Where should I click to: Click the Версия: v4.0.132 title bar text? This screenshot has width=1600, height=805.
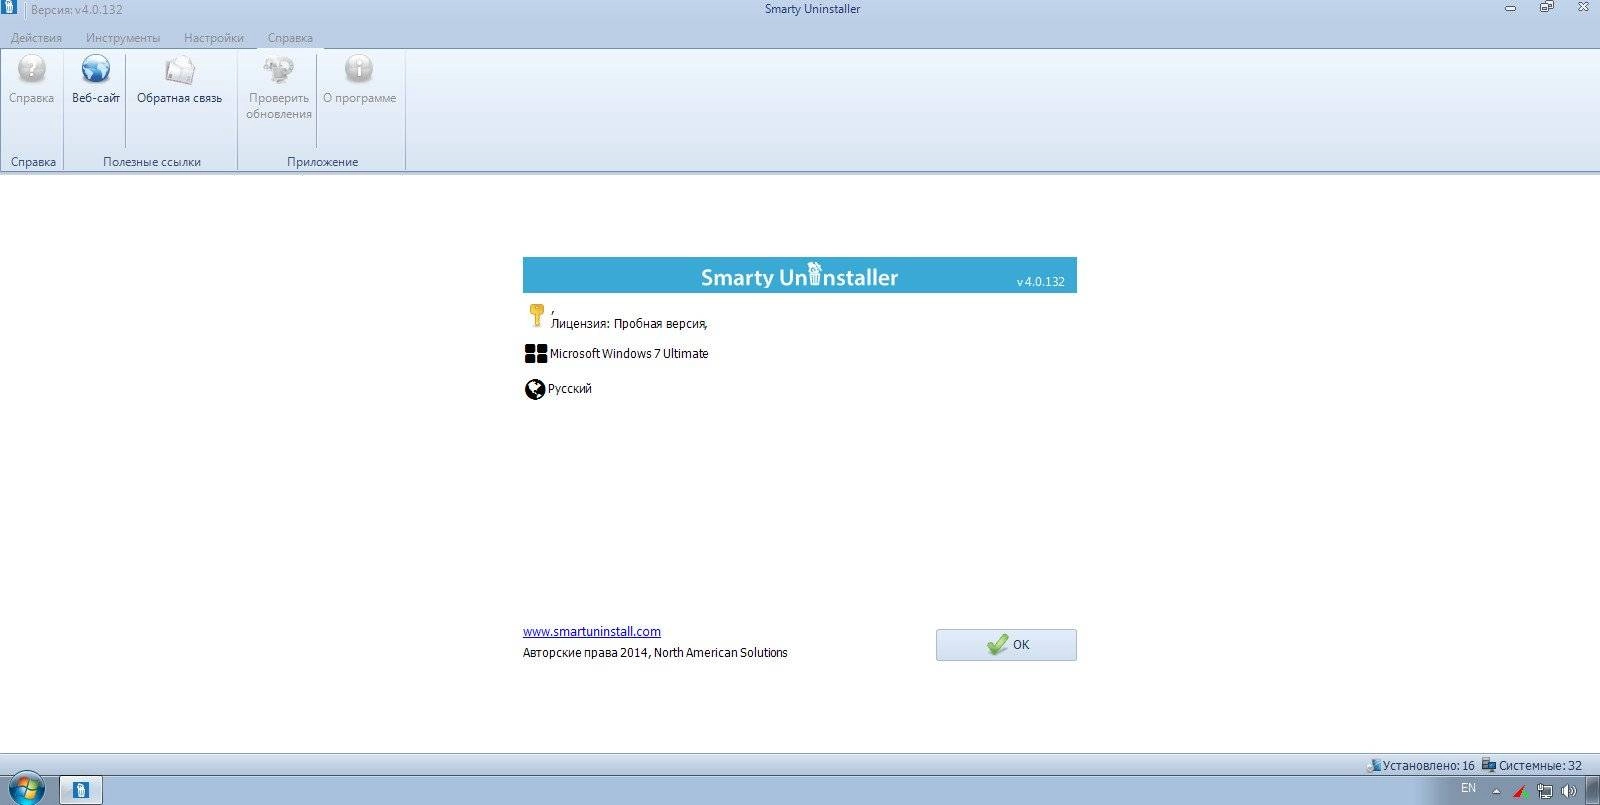pyautogui.click(x=77, y=10)
